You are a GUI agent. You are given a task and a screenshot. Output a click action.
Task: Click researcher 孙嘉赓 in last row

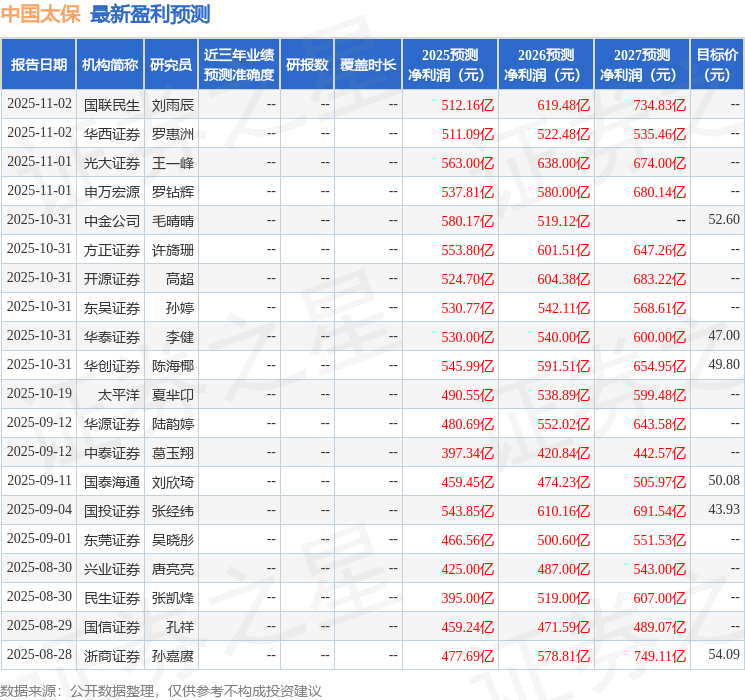[x=172, y=656]
